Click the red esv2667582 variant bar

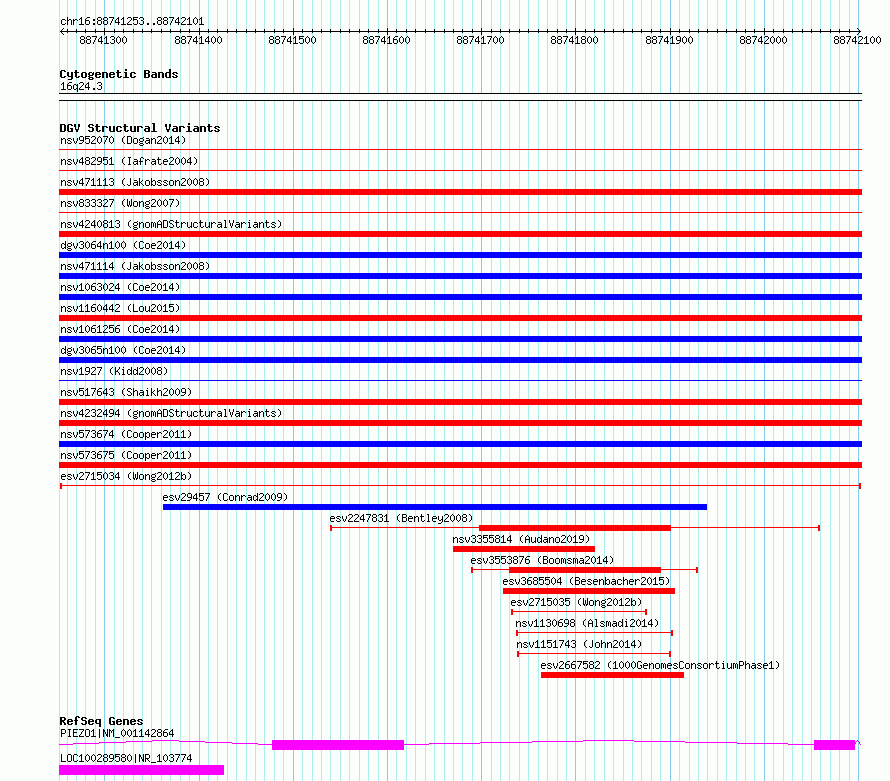pyautogui.click(x=612, y=675)
